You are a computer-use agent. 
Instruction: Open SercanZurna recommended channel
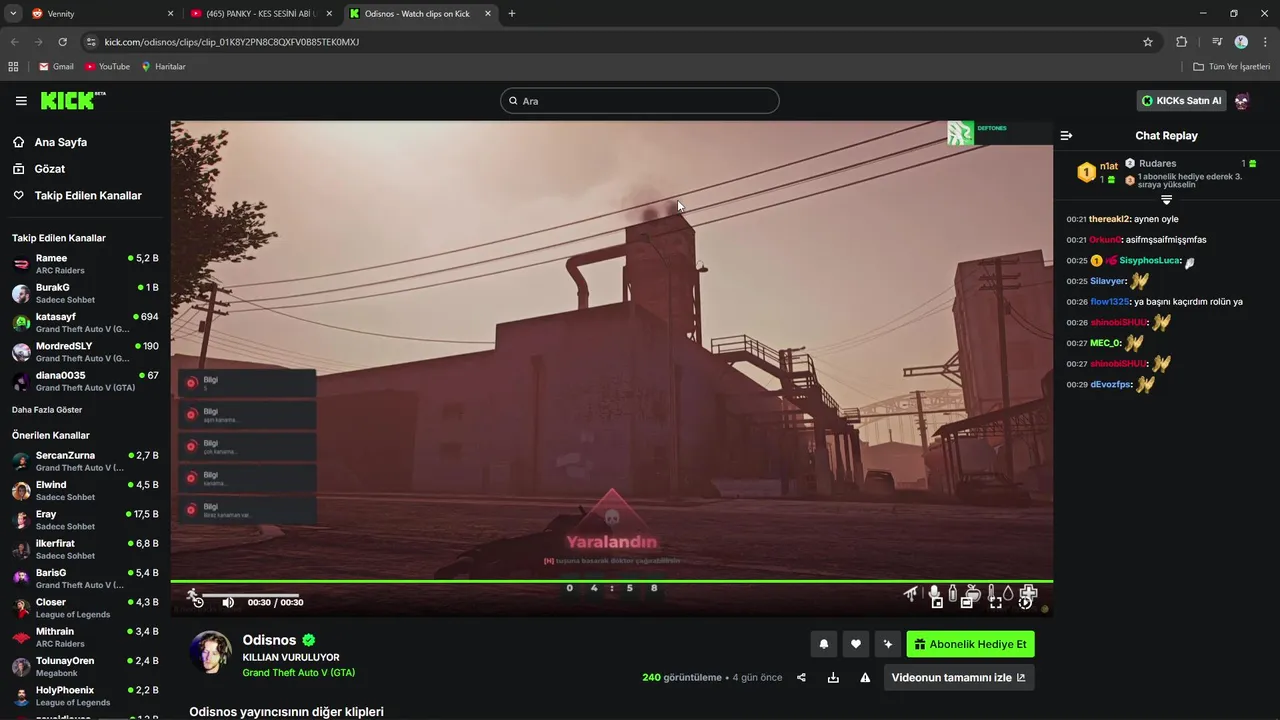(85, 461)
